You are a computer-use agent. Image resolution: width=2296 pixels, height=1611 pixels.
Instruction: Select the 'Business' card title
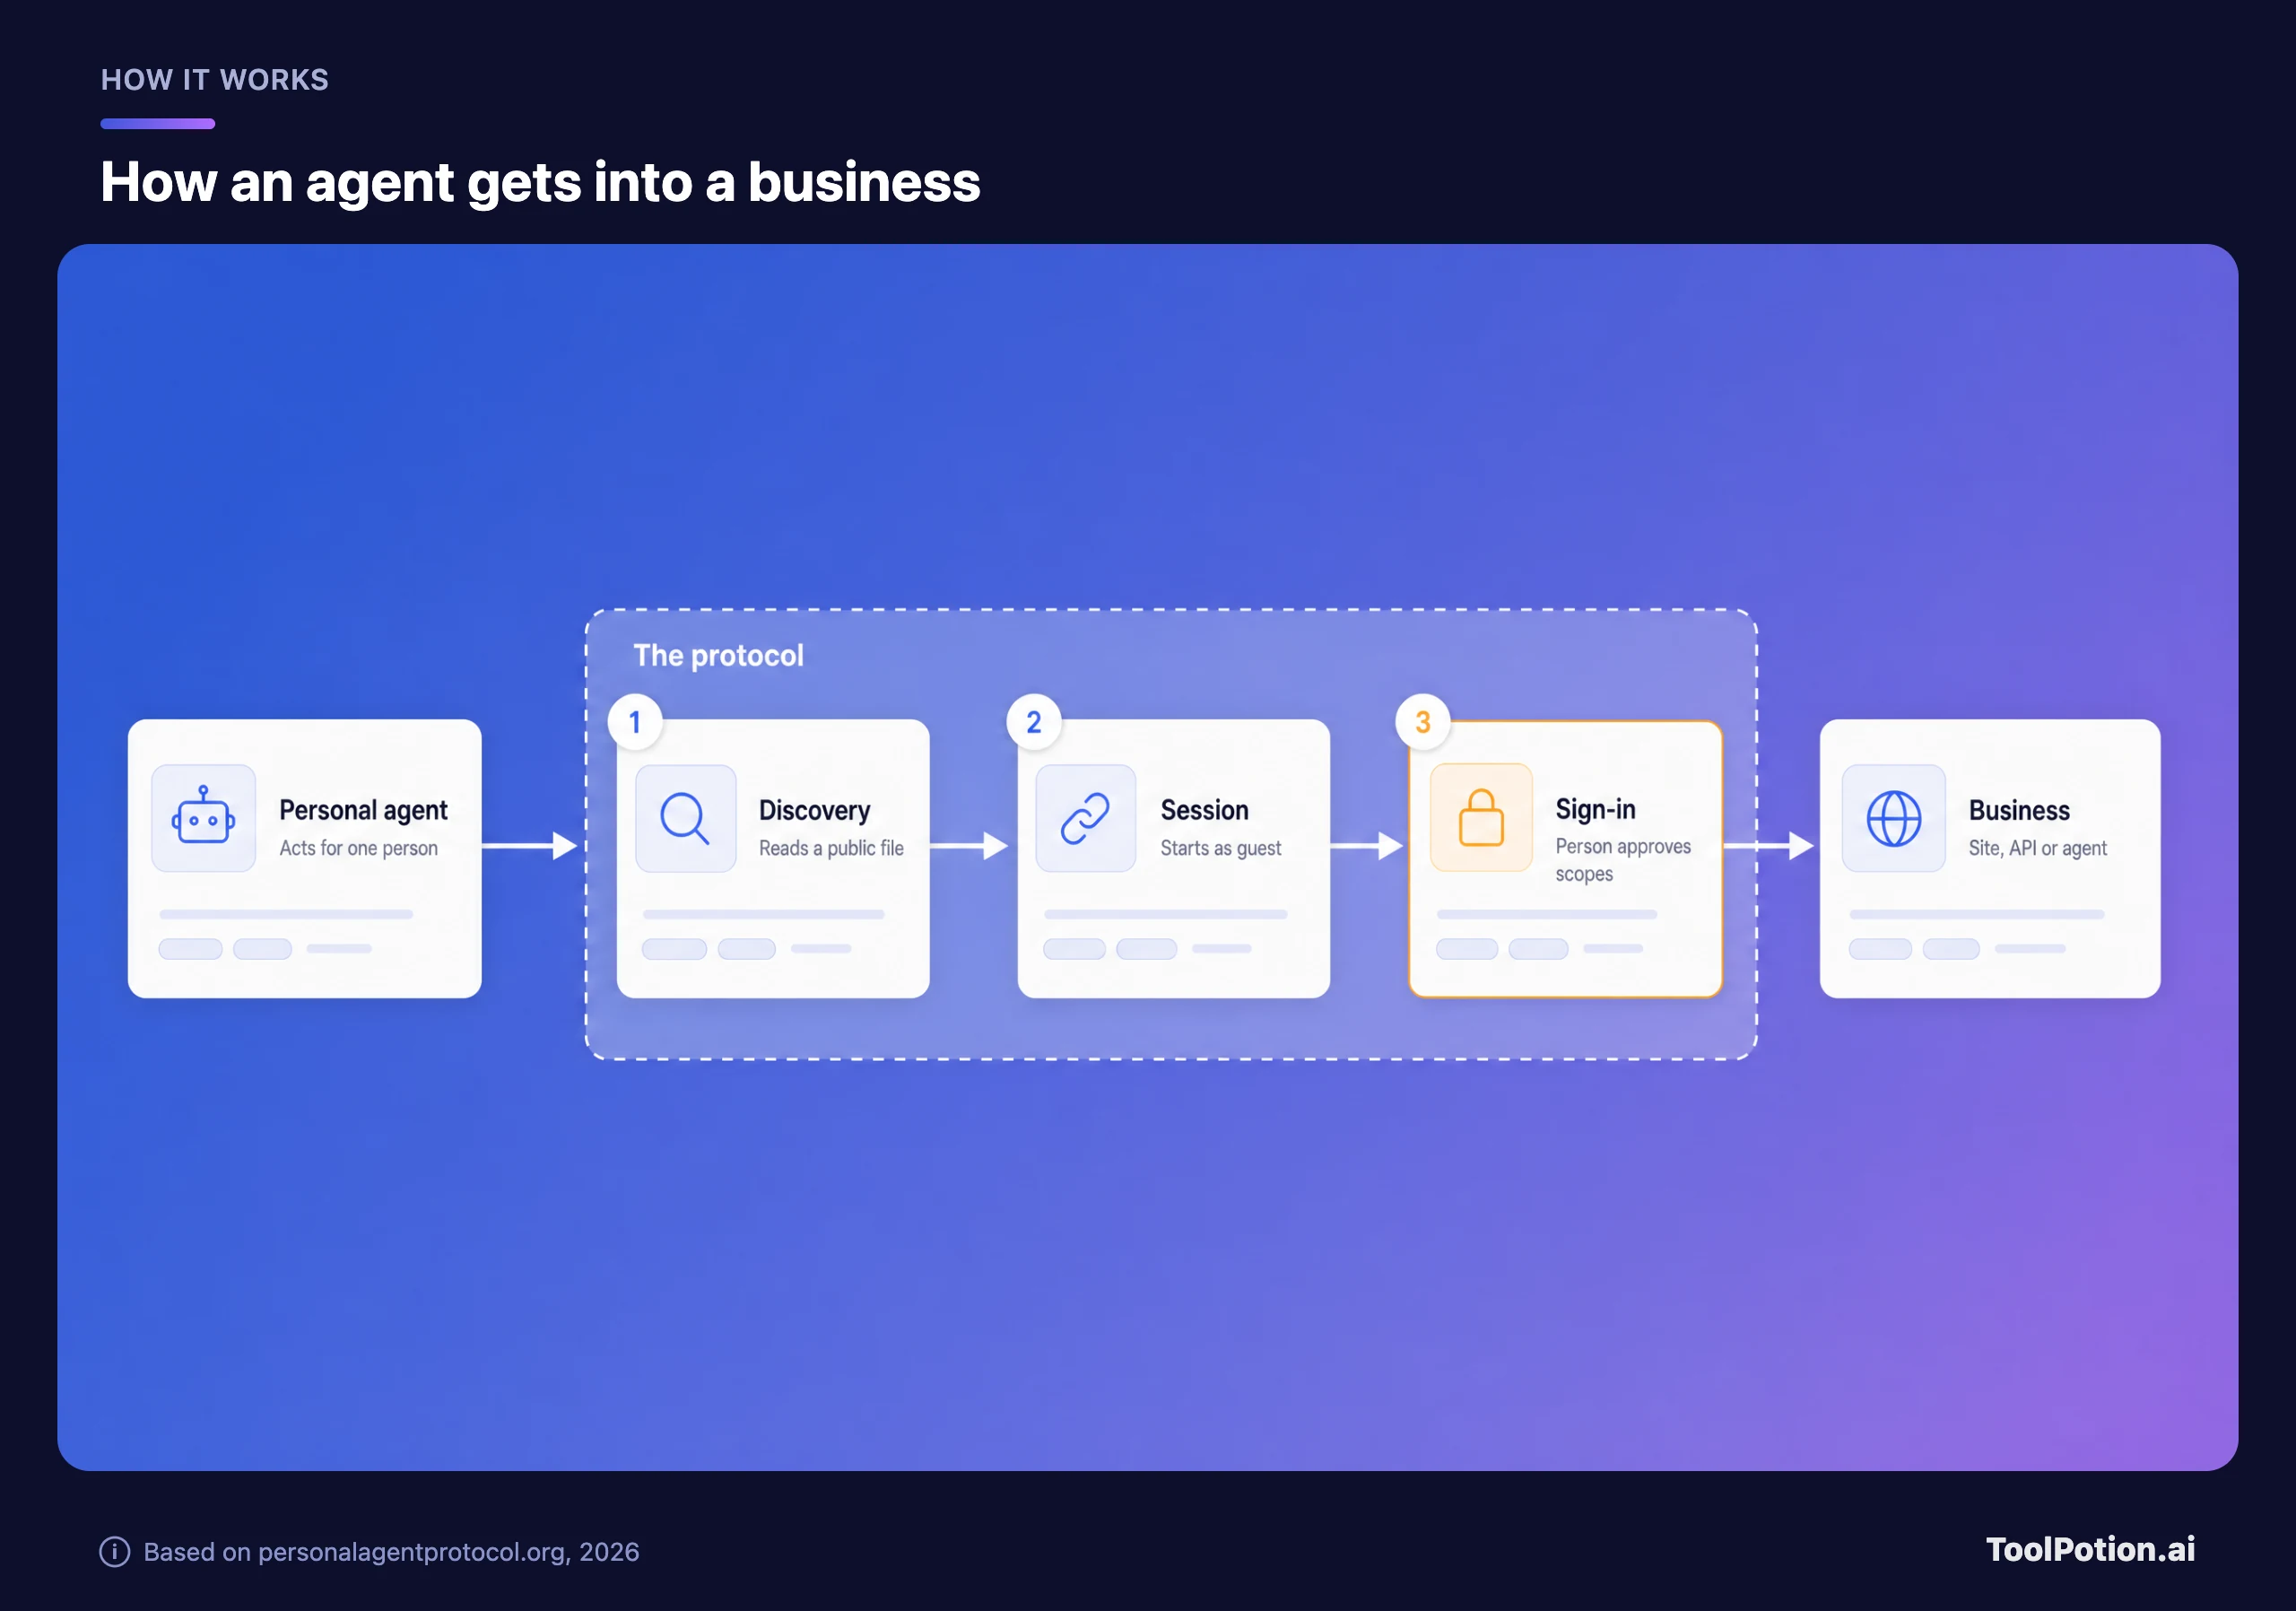[x=2019, y=810]
